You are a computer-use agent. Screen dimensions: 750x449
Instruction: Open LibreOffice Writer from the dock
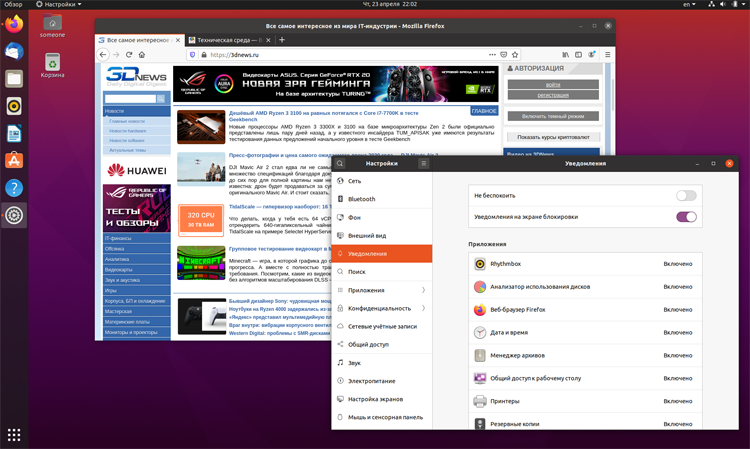[x=14, y=133]
